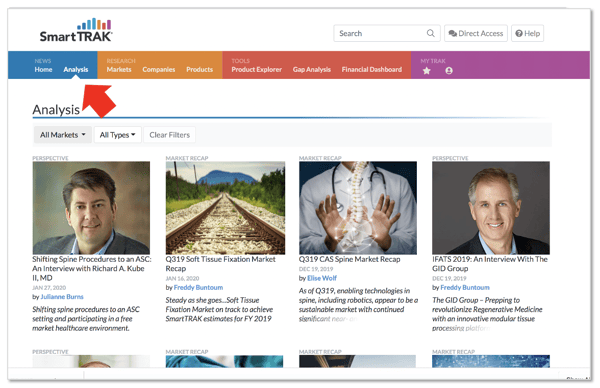Viewport: 600px width, 388px height.
Task: Go to the Home tab
Action: coord(43,70)
